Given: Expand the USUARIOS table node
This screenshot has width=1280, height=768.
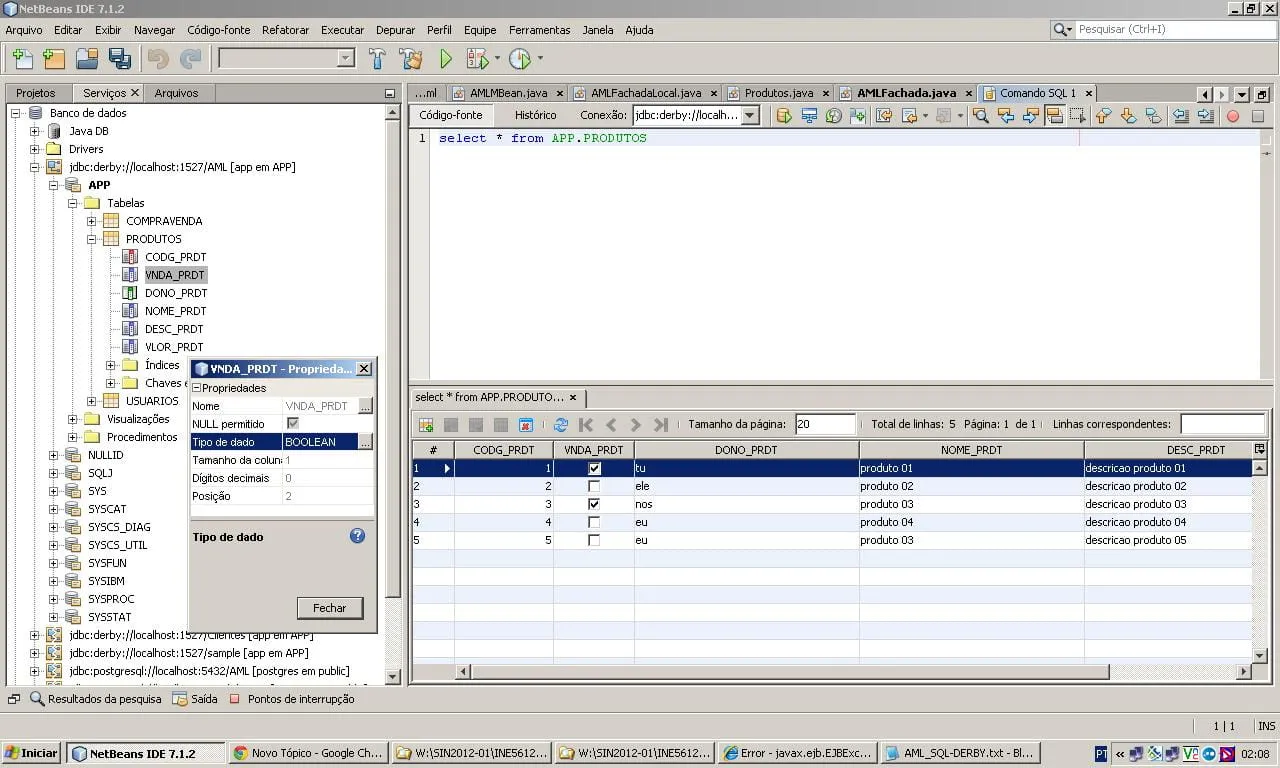Looking at the screenshot, I should pyautogui.click(x=91, y=401).
